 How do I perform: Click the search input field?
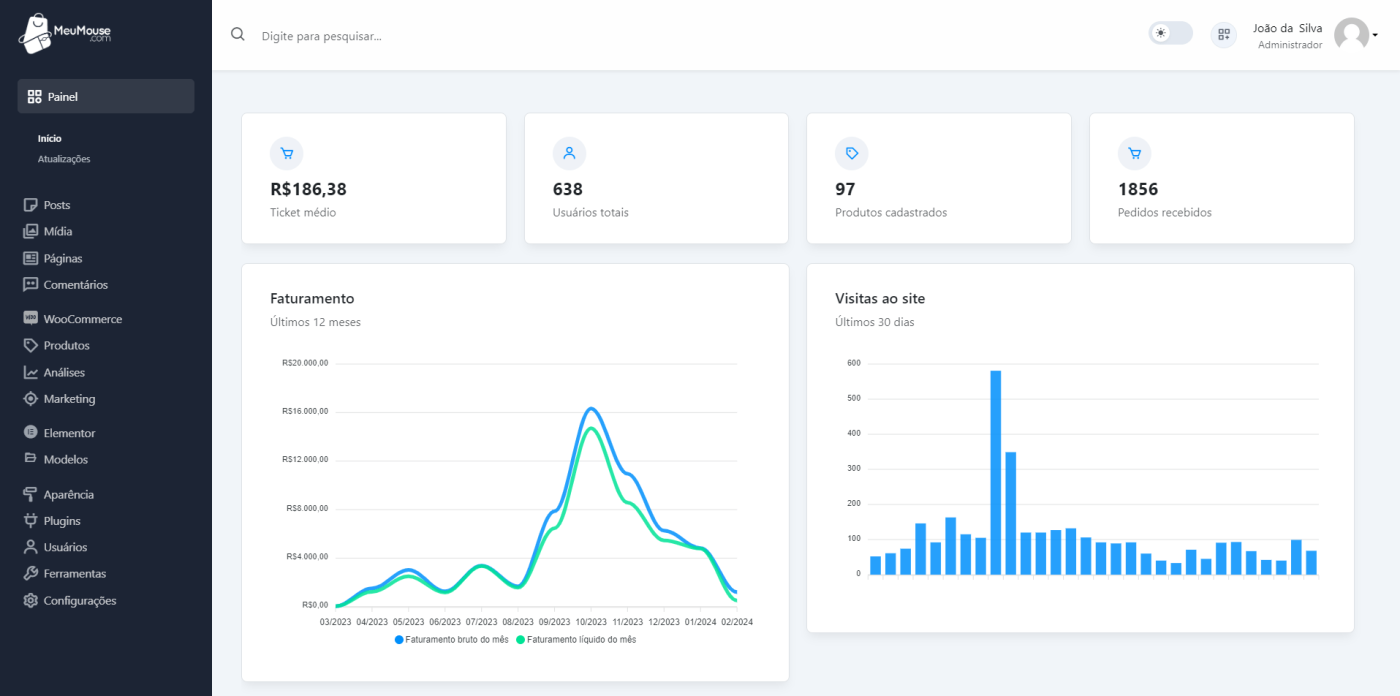[x=330, y=36]
